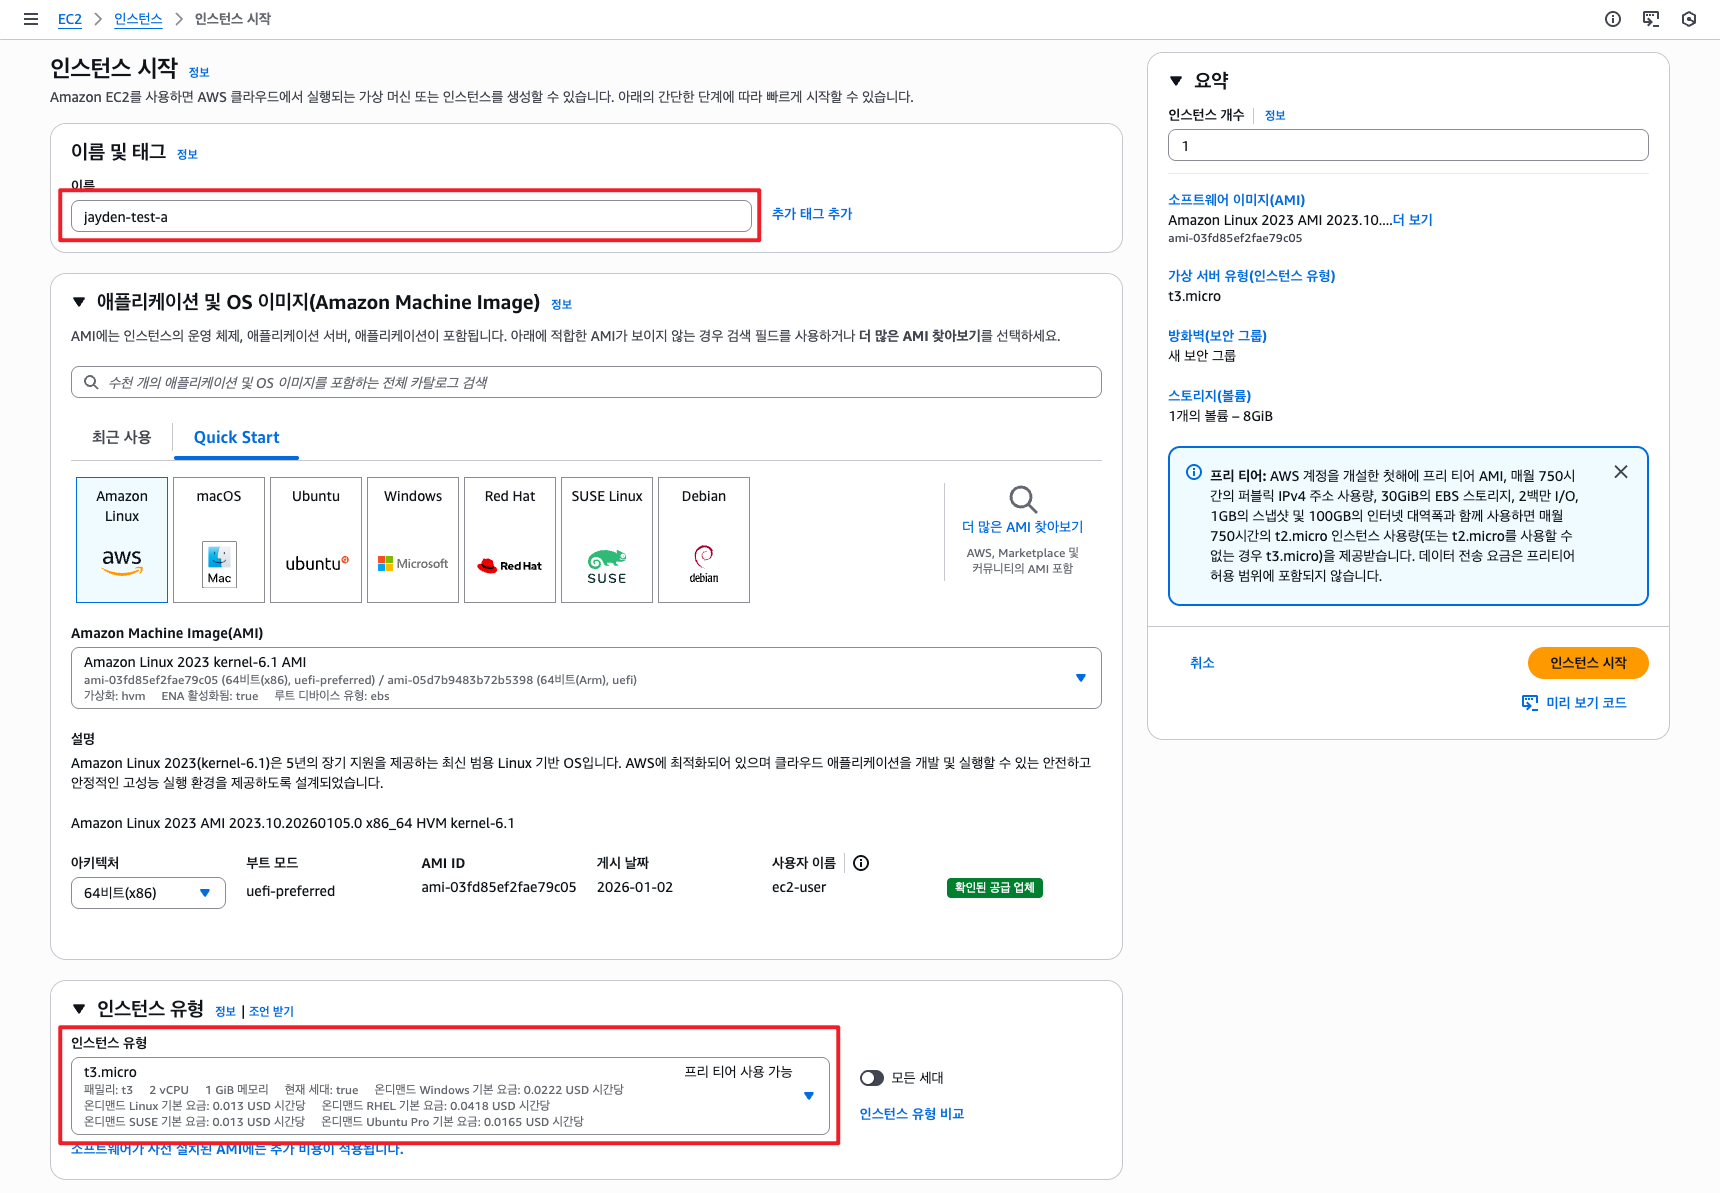Click 정보 link next to 인스턴스 유형 heading
The height and width of the screenshot is (1193, 1720).
point(225,1012)
